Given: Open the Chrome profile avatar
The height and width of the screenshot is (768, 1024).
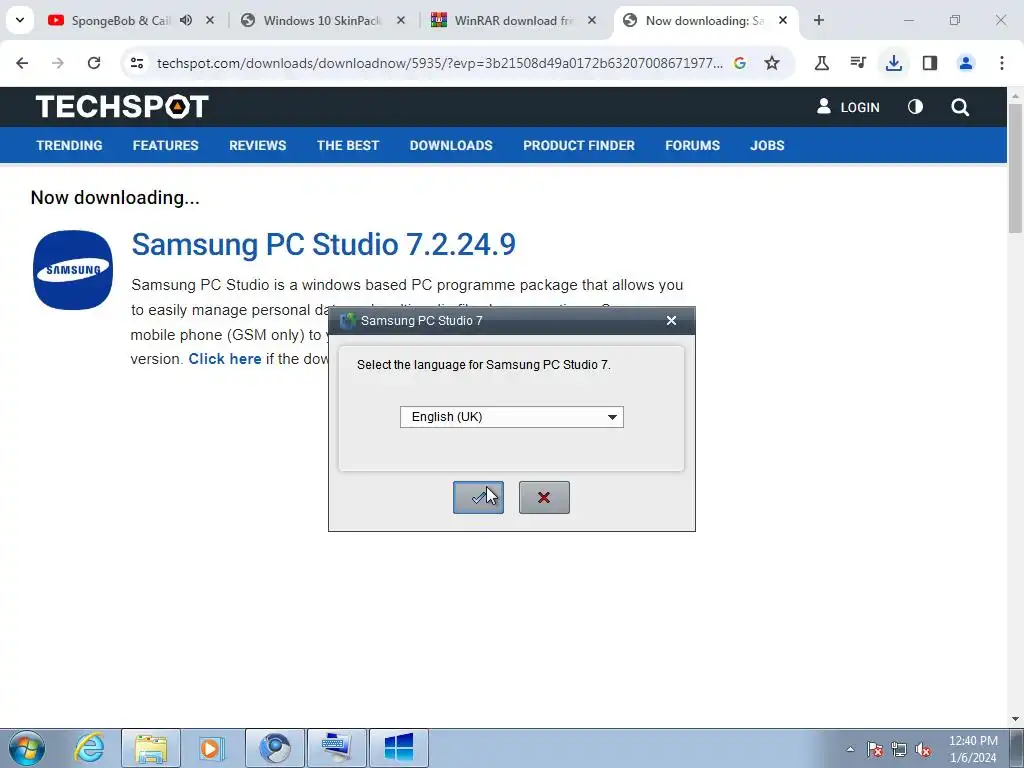Looking at the screenshot, I should (x=966, y=63).
